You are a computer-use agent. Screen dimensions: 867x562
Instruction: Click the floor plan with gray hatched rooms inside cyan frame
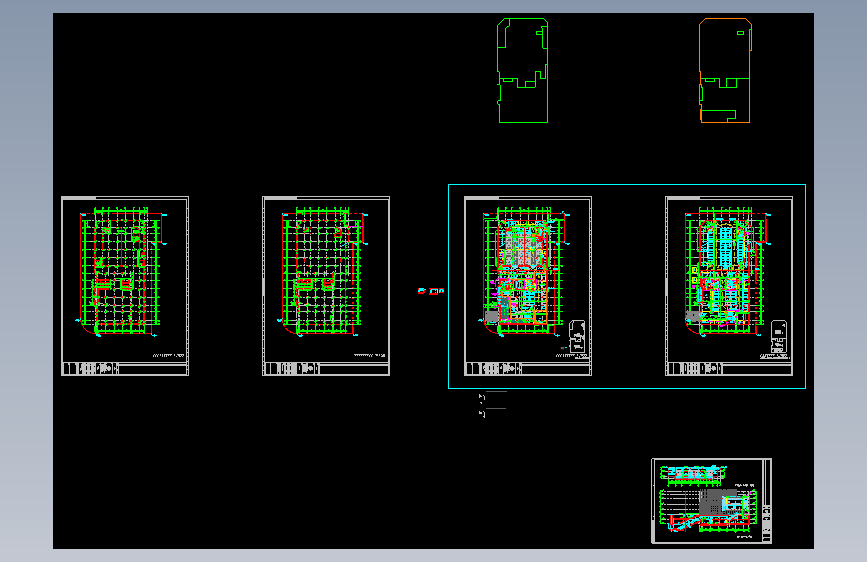[527, 286]
